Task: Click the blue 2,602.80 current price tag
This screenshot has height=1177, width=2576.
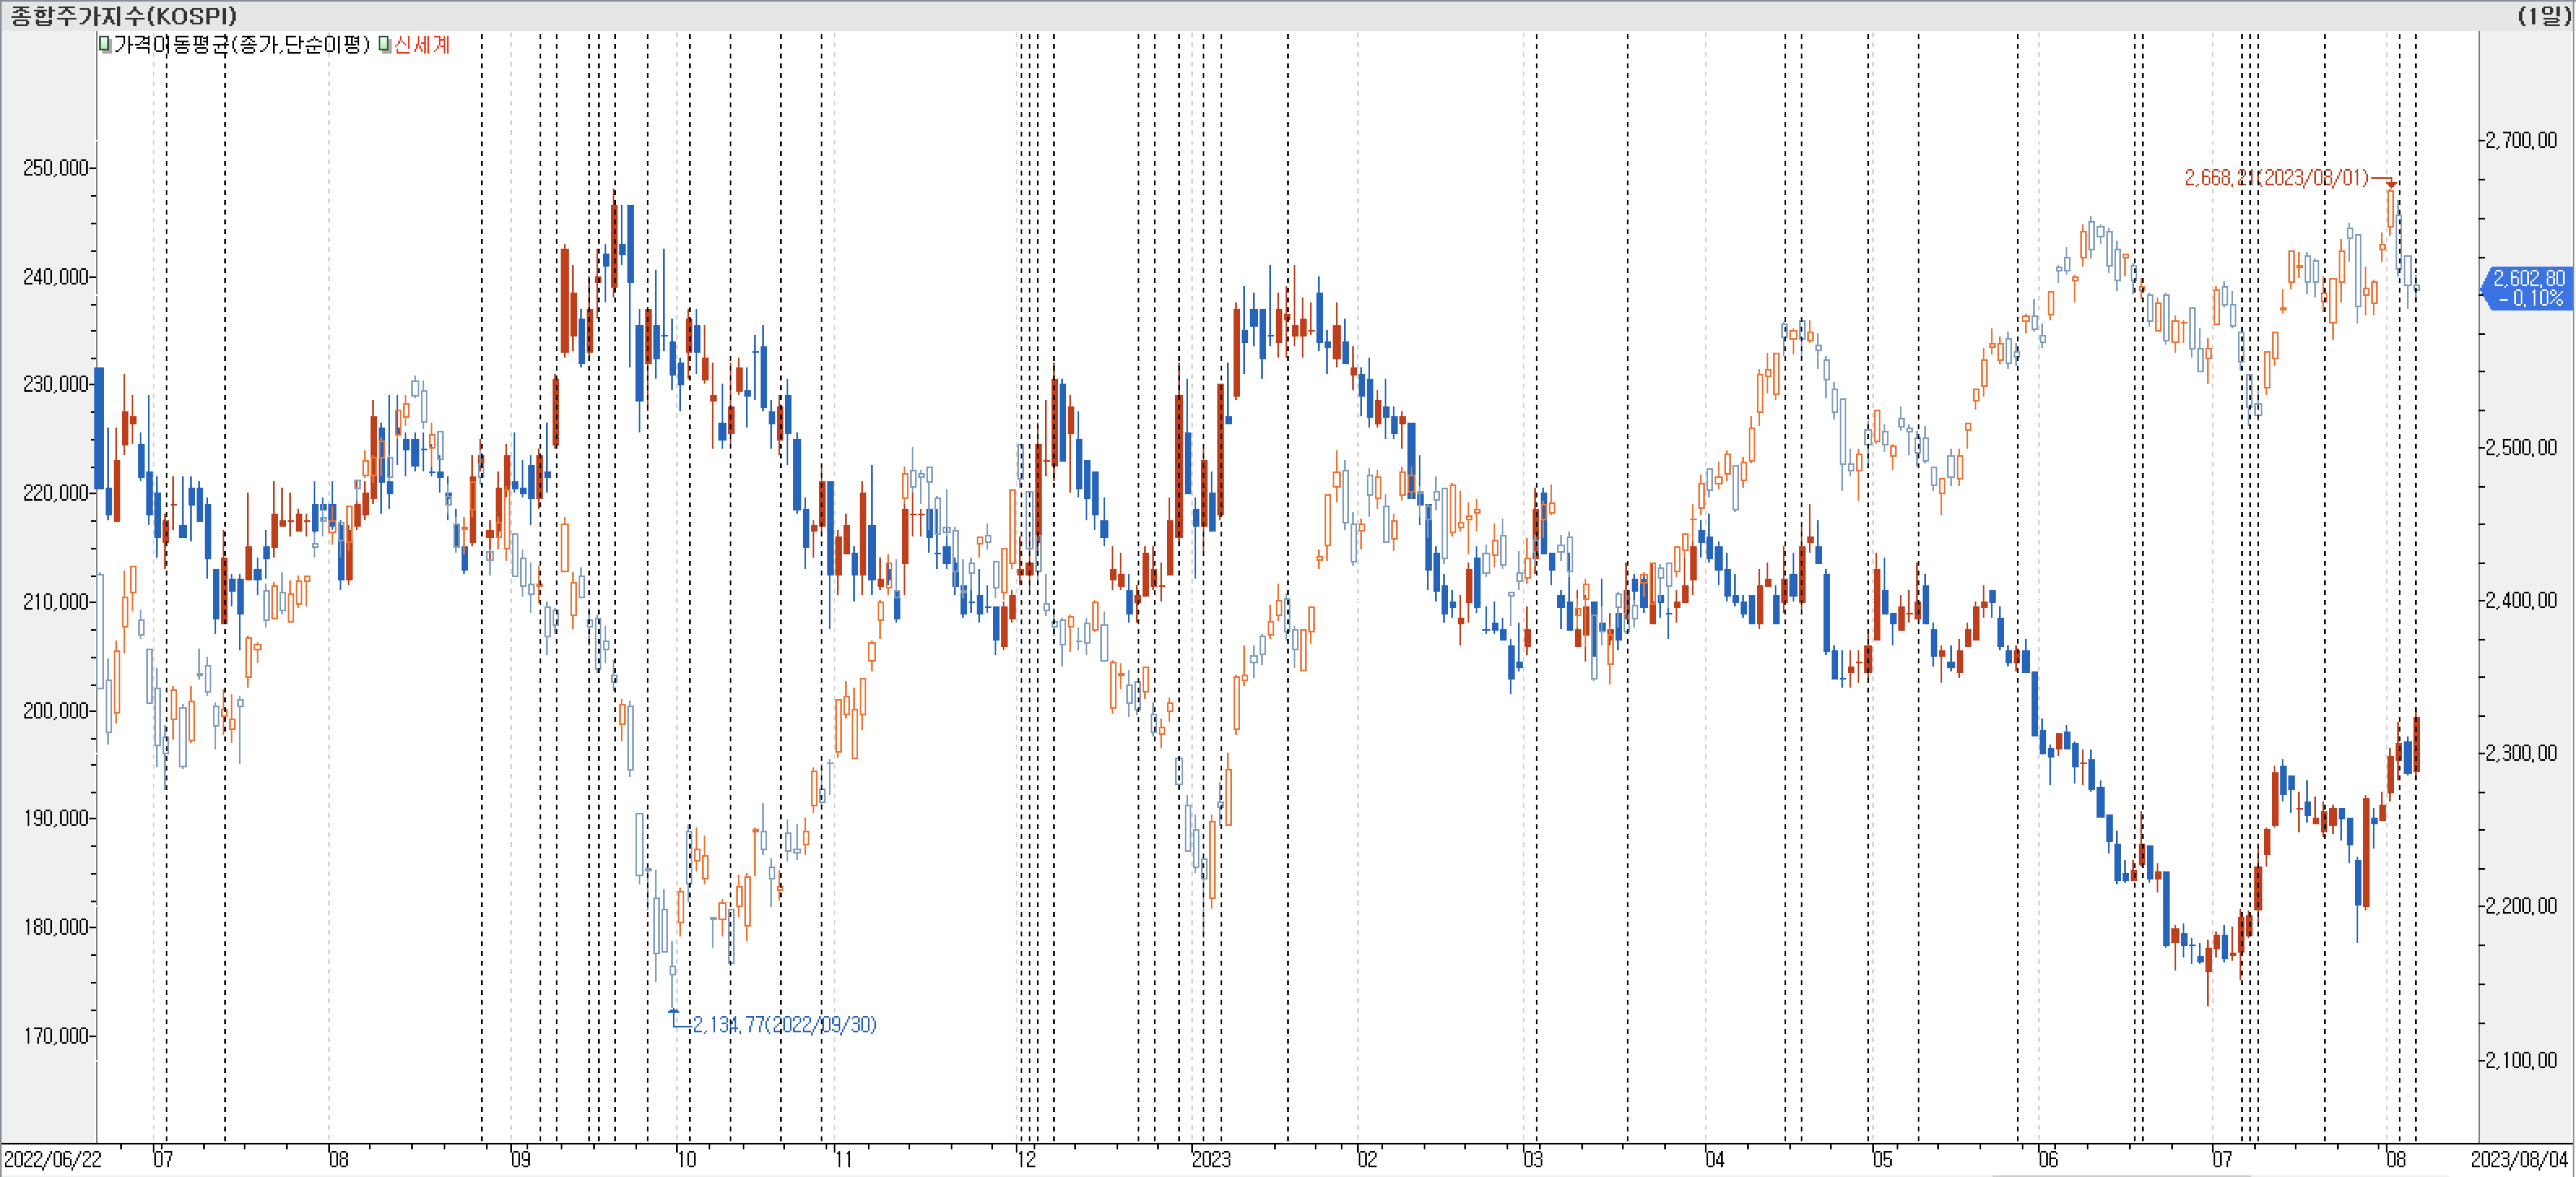Action: coord(2527,287)
